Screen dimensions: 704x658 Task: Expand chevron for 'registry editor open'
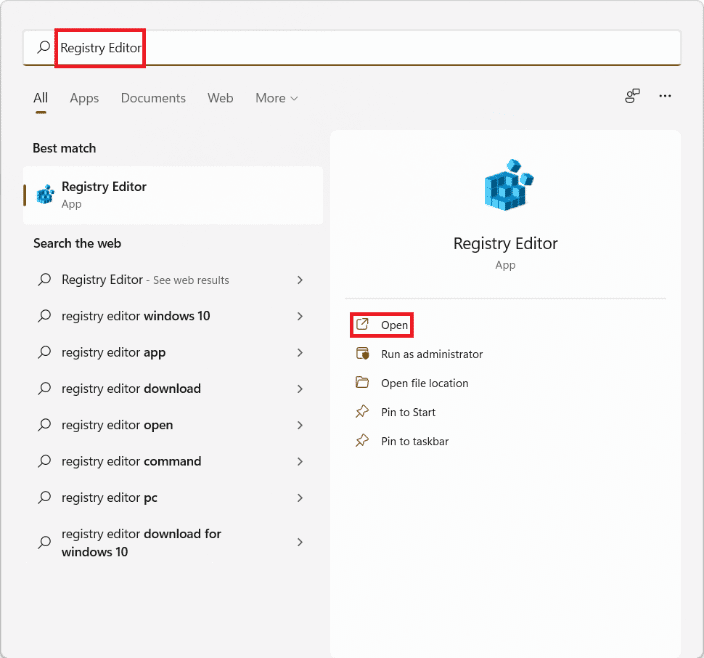[300, 426]
